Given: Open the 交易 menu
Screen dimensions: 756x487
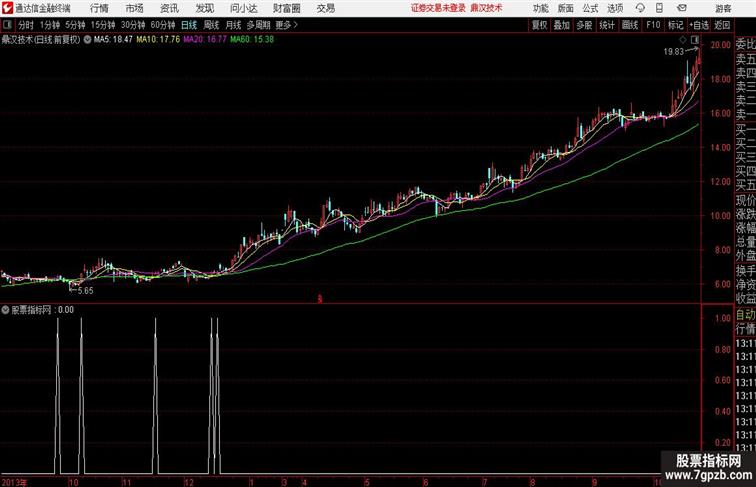Looking at the screenshot, I should 325,8.
